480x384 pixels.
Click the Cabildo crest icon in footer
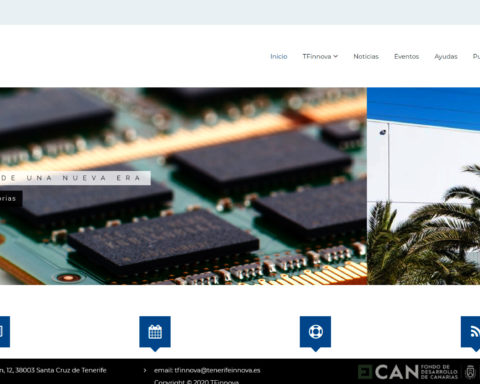tap(470, 372)
